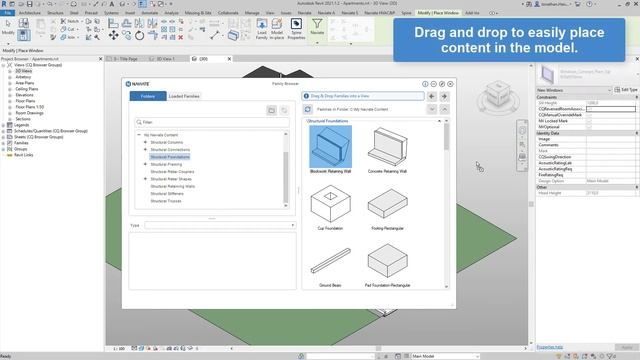
Task: Close the Project Browser panel
Action: click(101, 59)
